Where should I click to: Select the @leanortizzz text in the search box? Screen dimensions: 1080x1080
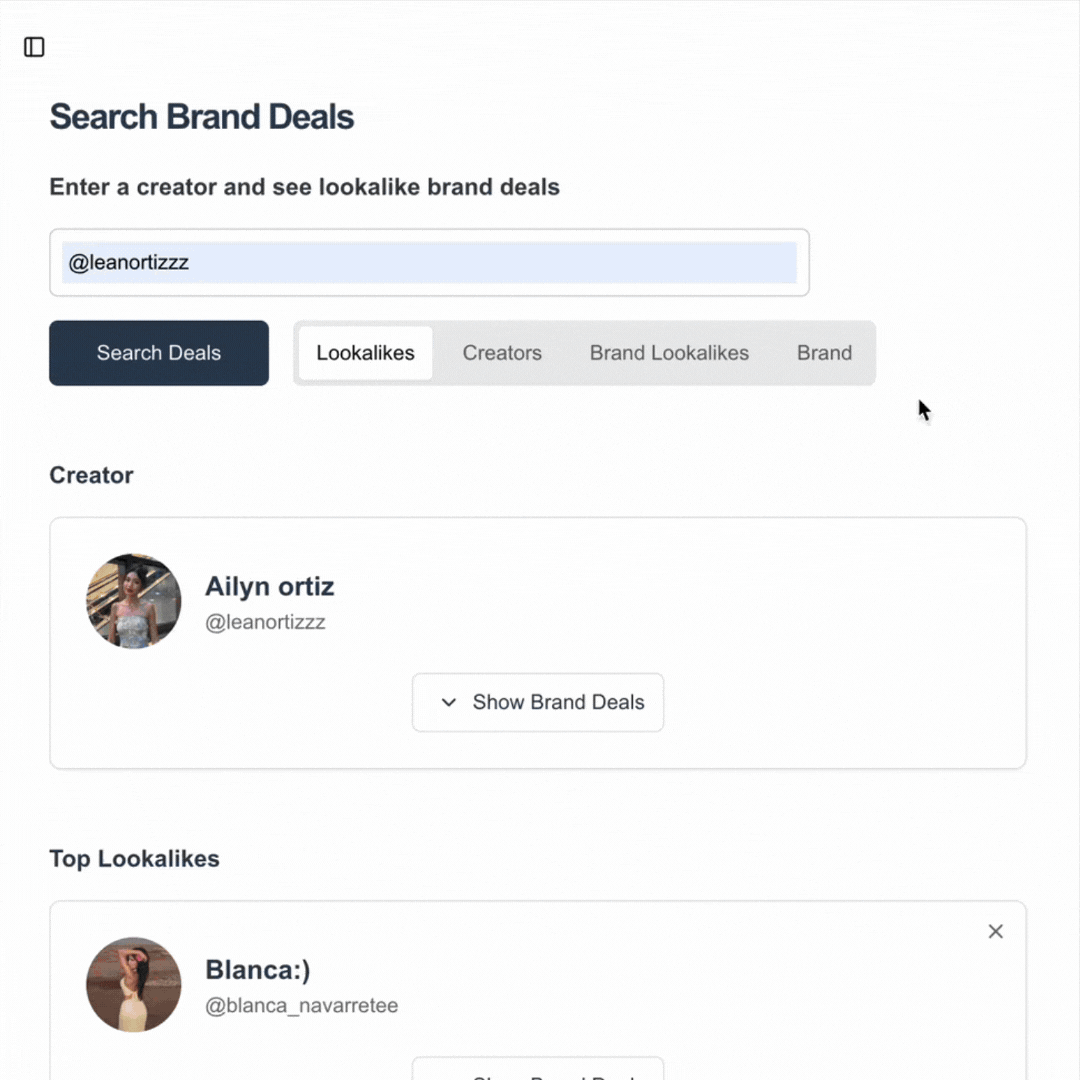[x=129, y=262]
